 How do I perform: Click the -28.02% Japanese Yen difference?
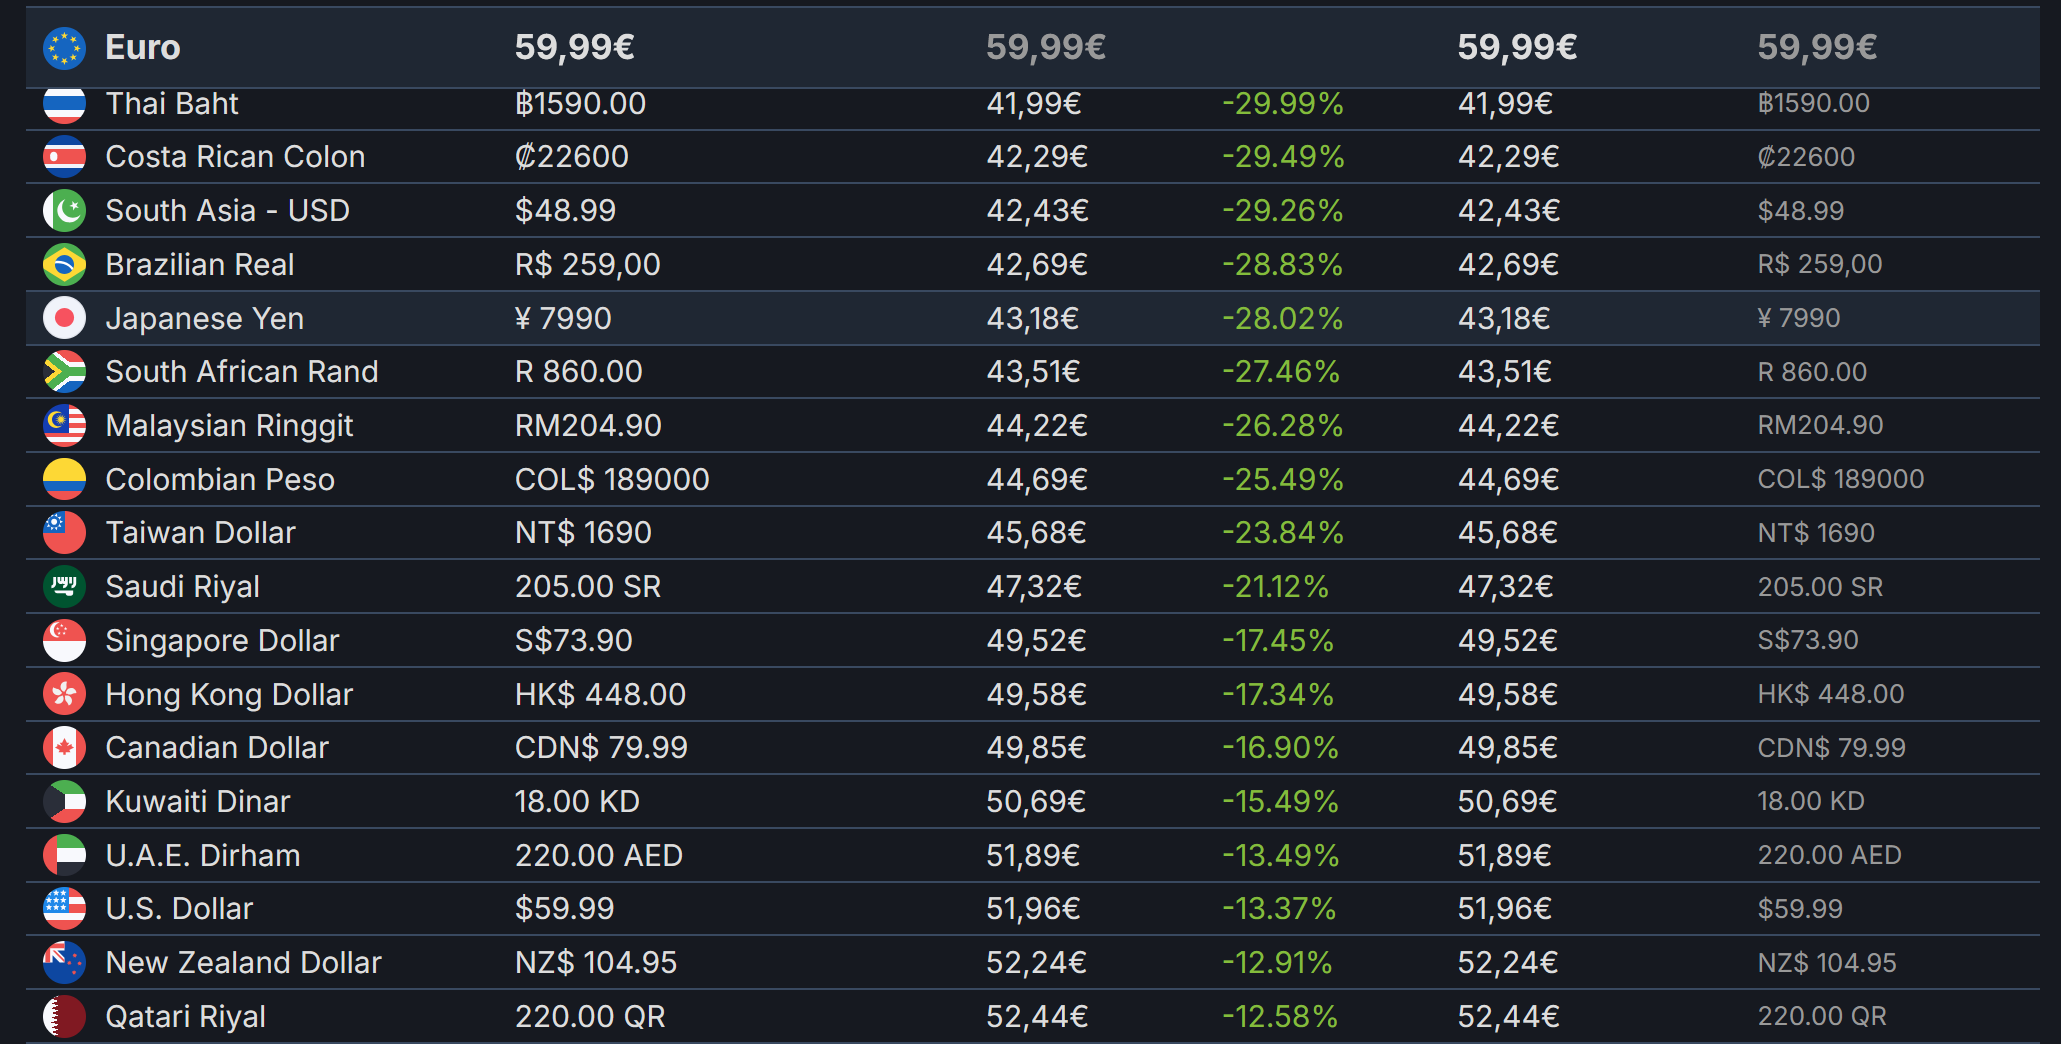click(1283, 319)
